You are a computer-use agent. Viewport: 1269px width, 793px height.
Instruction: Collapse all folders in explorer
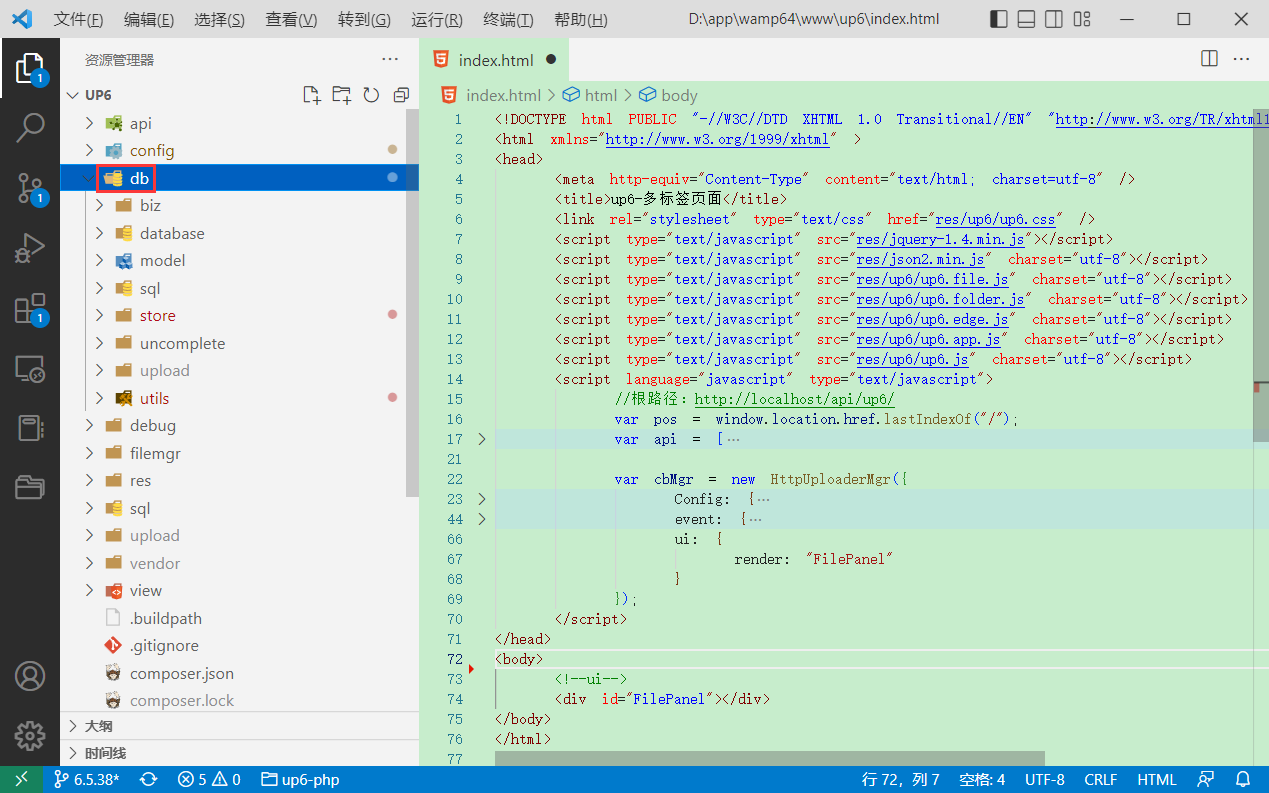pyautogui.click(x=401, y=95)
